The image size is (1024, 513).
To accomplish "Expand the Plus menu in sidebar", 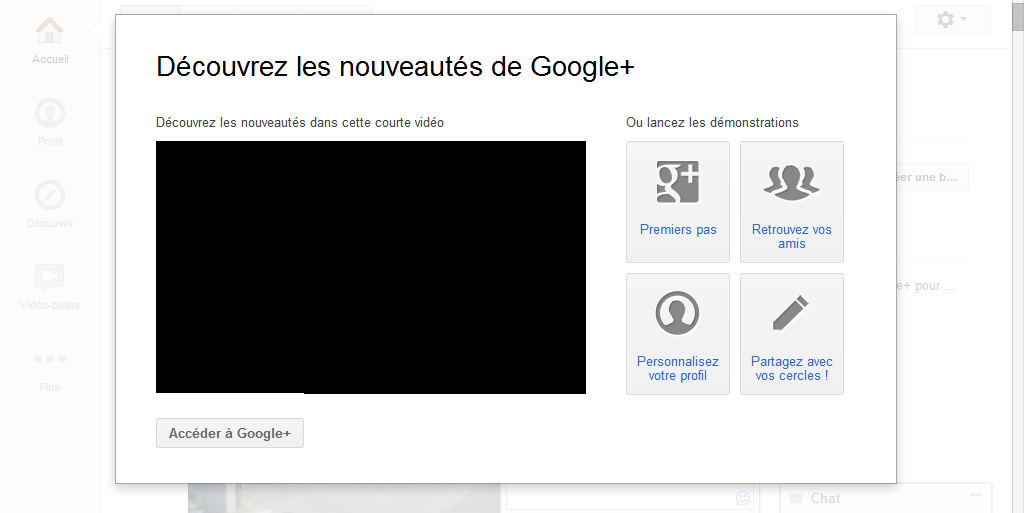I will 50,372.
